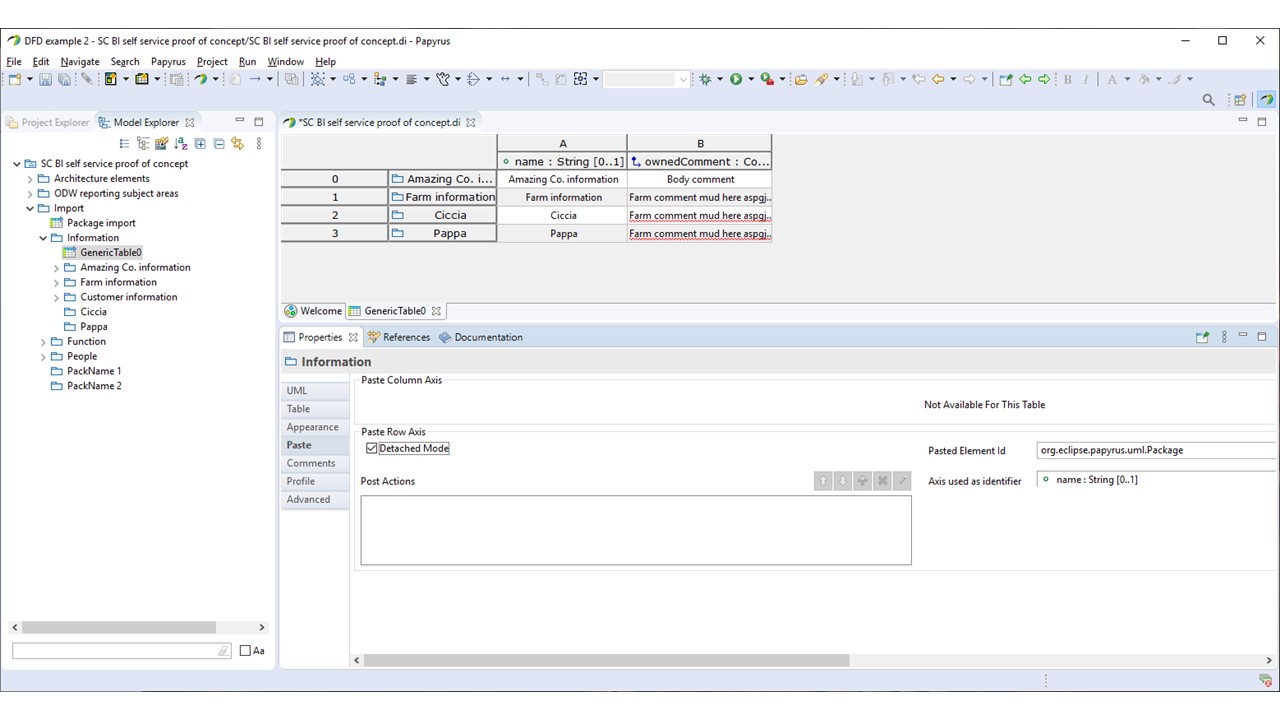Click the Sort alphabetically icon in Model Explorer

point(181,144)
